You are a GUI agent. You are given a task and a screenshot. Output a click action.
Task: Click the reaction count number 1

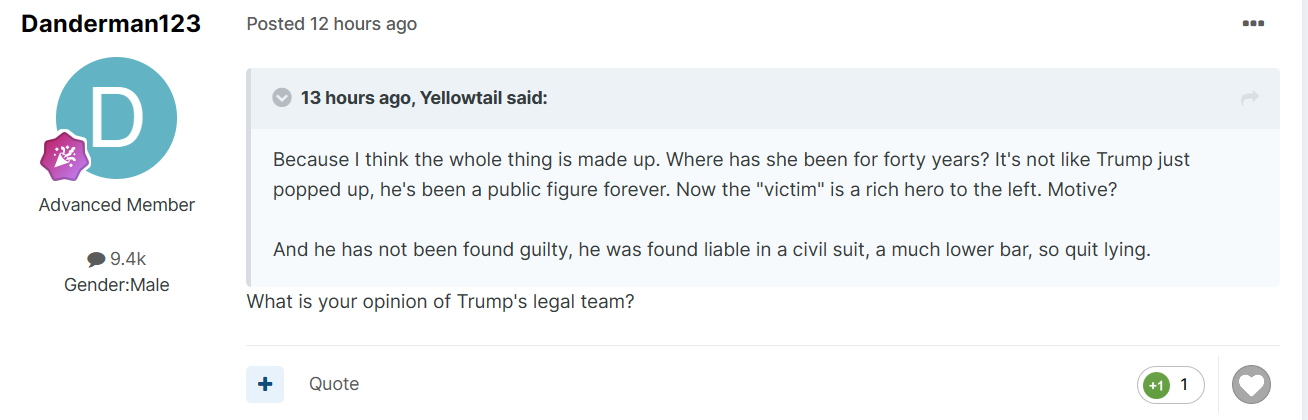(x=1184, y=385)
